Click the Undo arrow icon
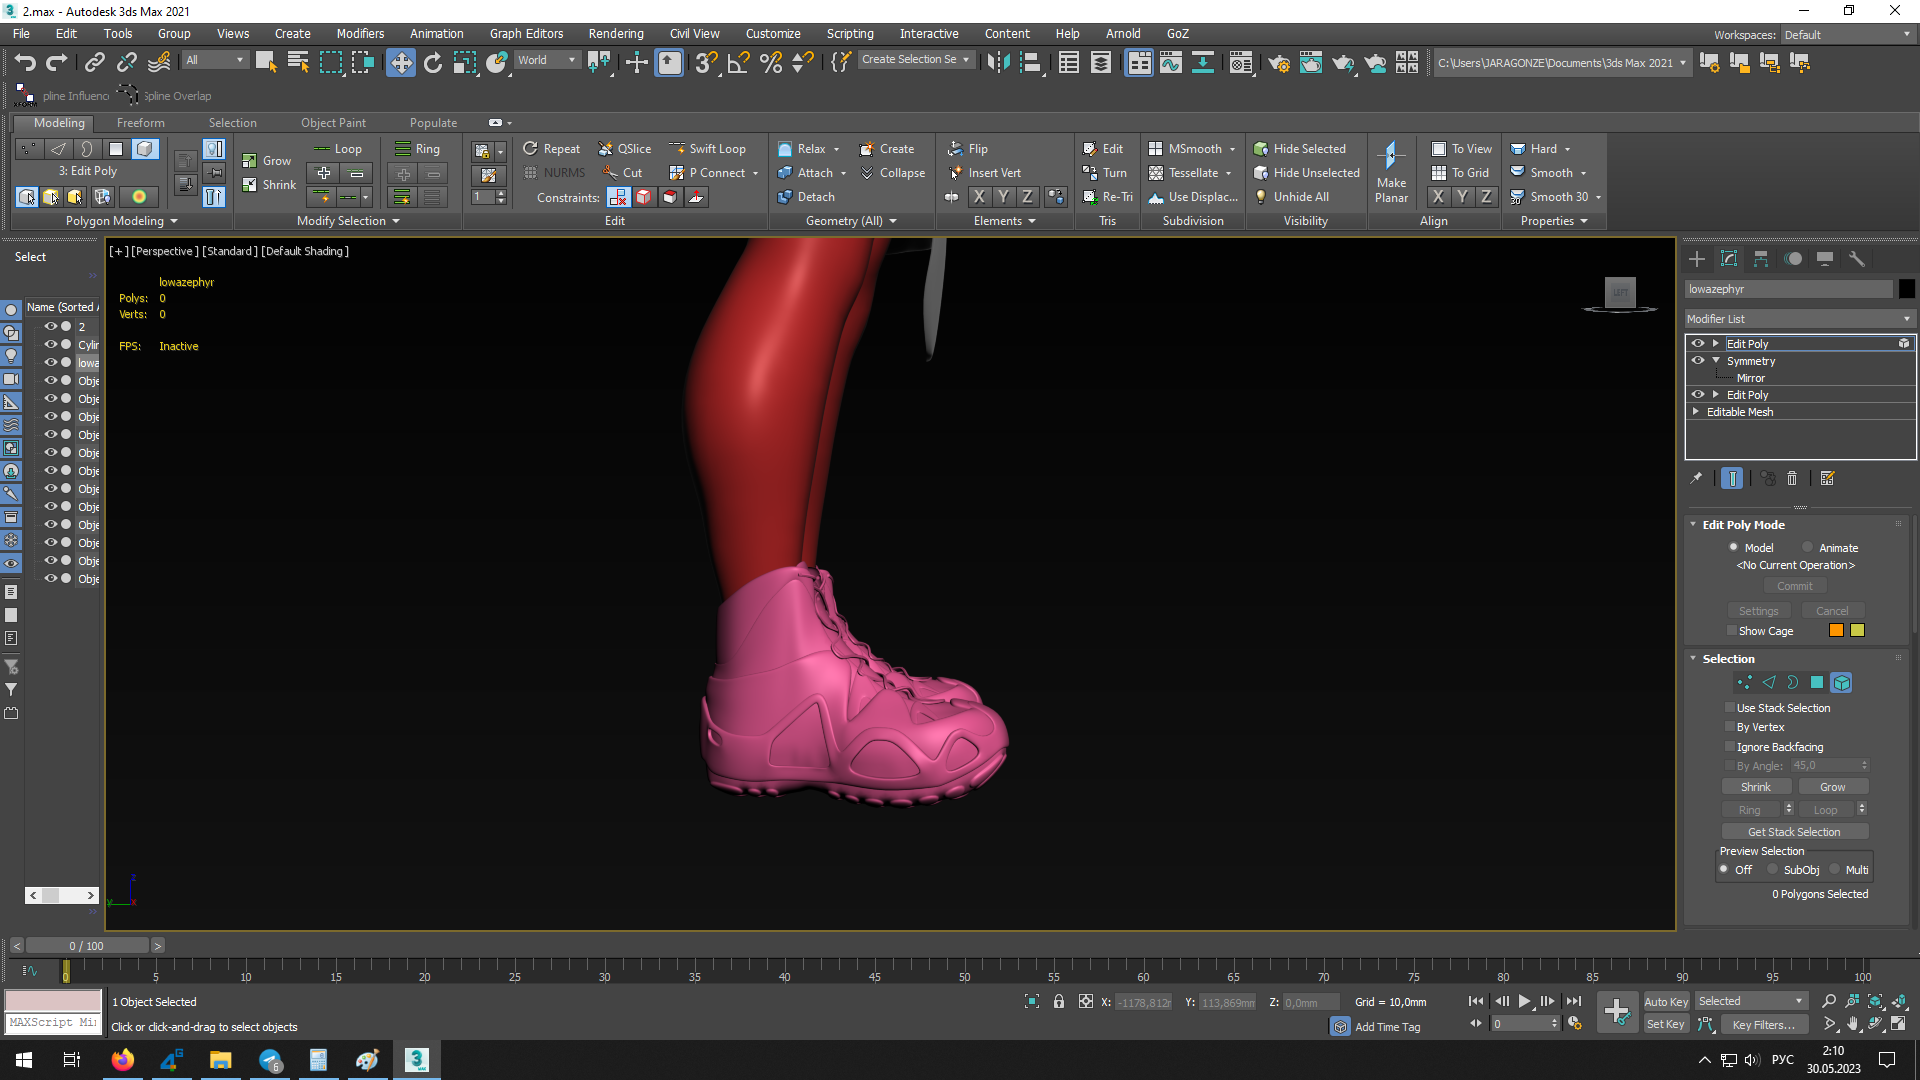 coord(25,63)
